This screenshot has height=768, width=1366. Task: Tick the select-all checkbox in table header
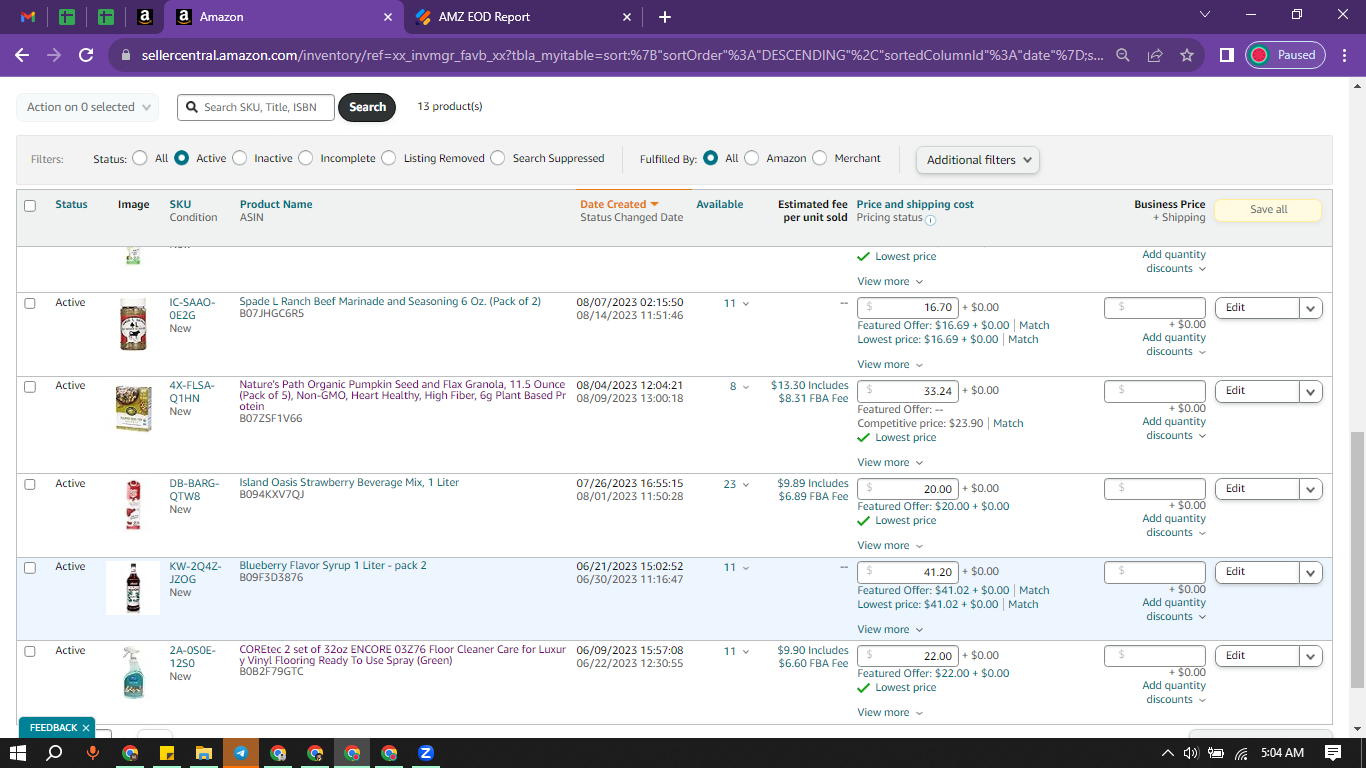click(x=30, y=206)
